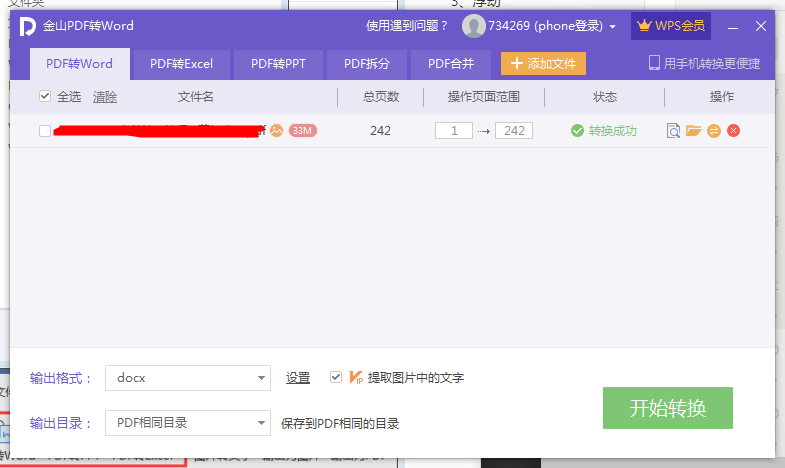Click the 状态 column header
Viewport: 785px width, 468px height.
coord(605,97)
